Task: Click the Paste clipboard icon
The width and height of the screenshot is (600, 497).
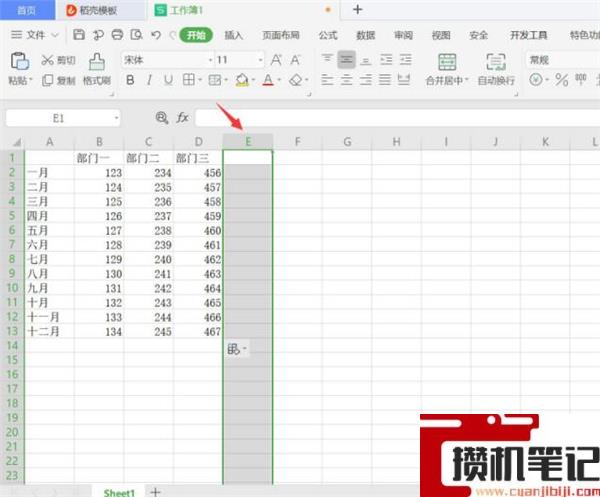Action: click(x=20, y=61)
